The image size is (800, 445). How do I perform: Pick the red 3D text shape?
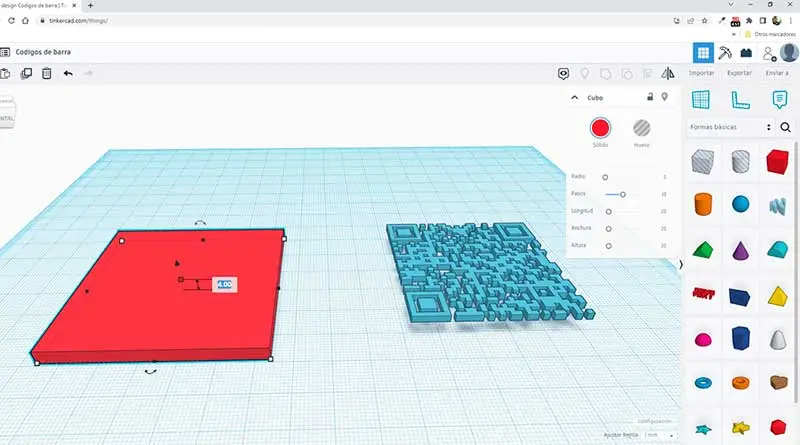click(x=703, y=293)
